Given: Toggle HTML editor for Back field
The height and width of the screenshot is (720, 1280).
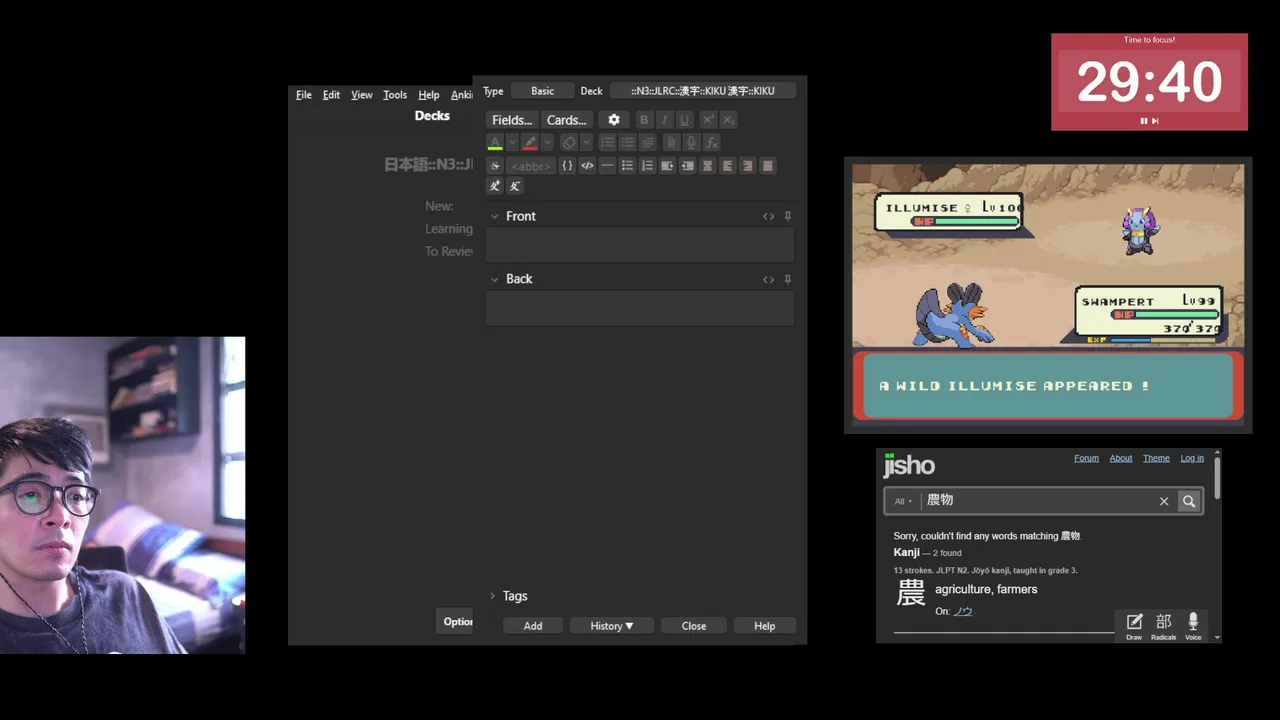Looking at the screenshot, I should [x=768, y=279].
